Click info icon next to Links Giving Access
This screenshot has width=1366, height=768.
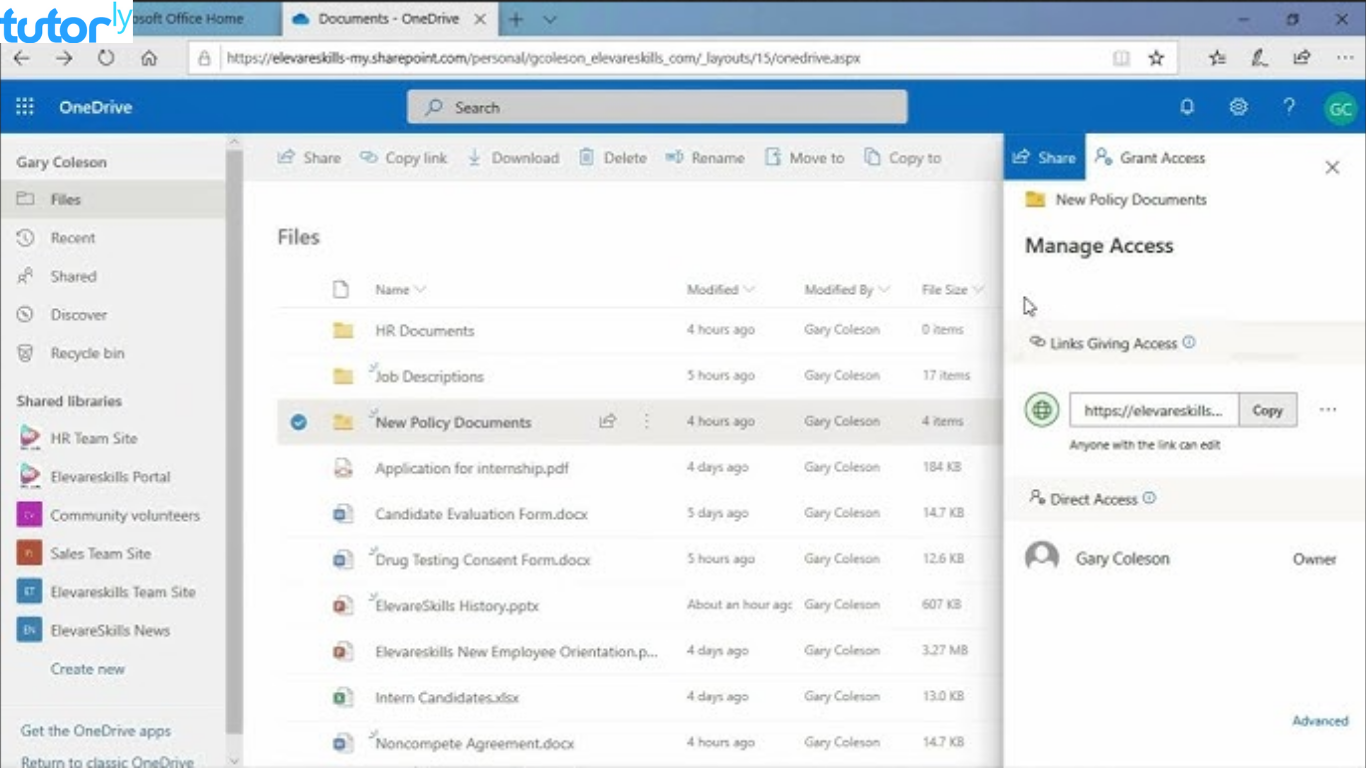[1189, 342]
